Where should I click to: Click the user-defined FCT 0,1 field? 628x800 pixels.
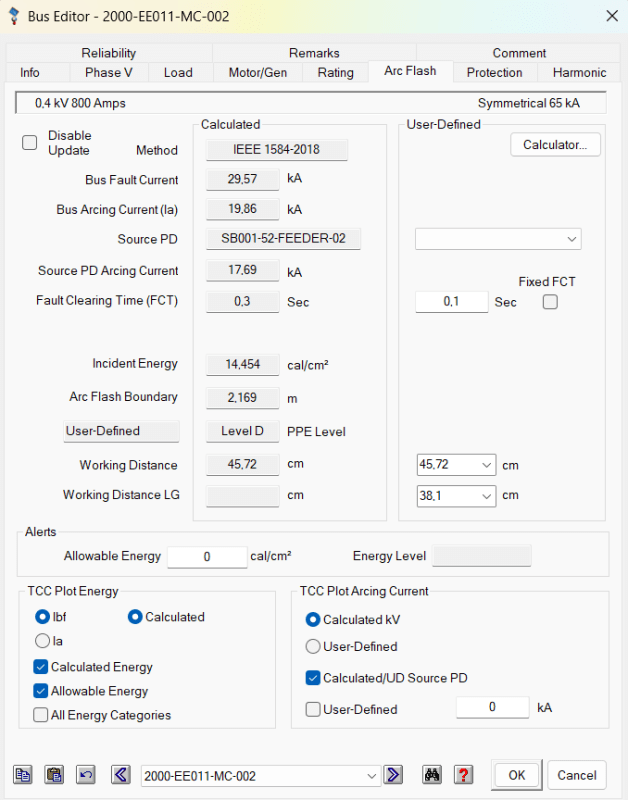[451, 302]
